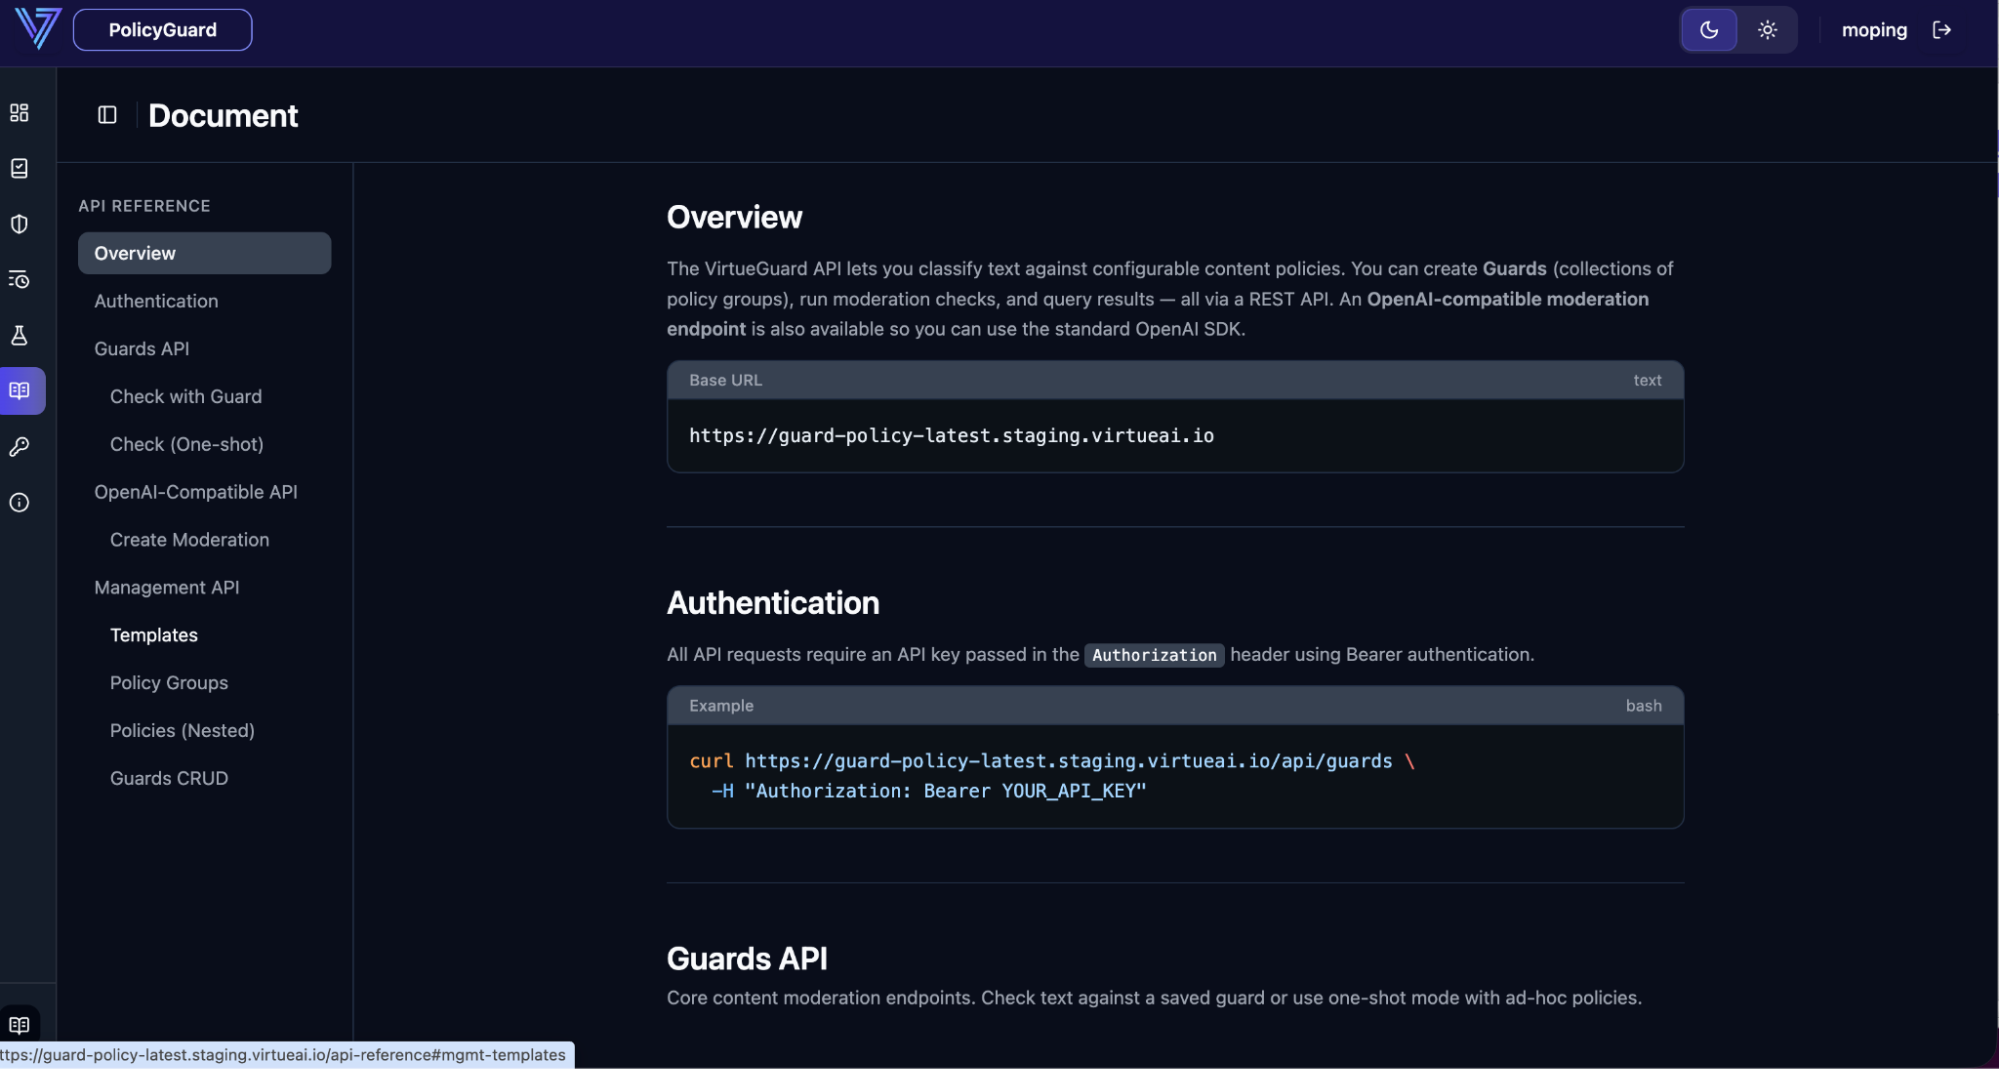Click the Overview section heading
The height and width of the screenshot is (1069, 1999).
(x=734, y=217)
